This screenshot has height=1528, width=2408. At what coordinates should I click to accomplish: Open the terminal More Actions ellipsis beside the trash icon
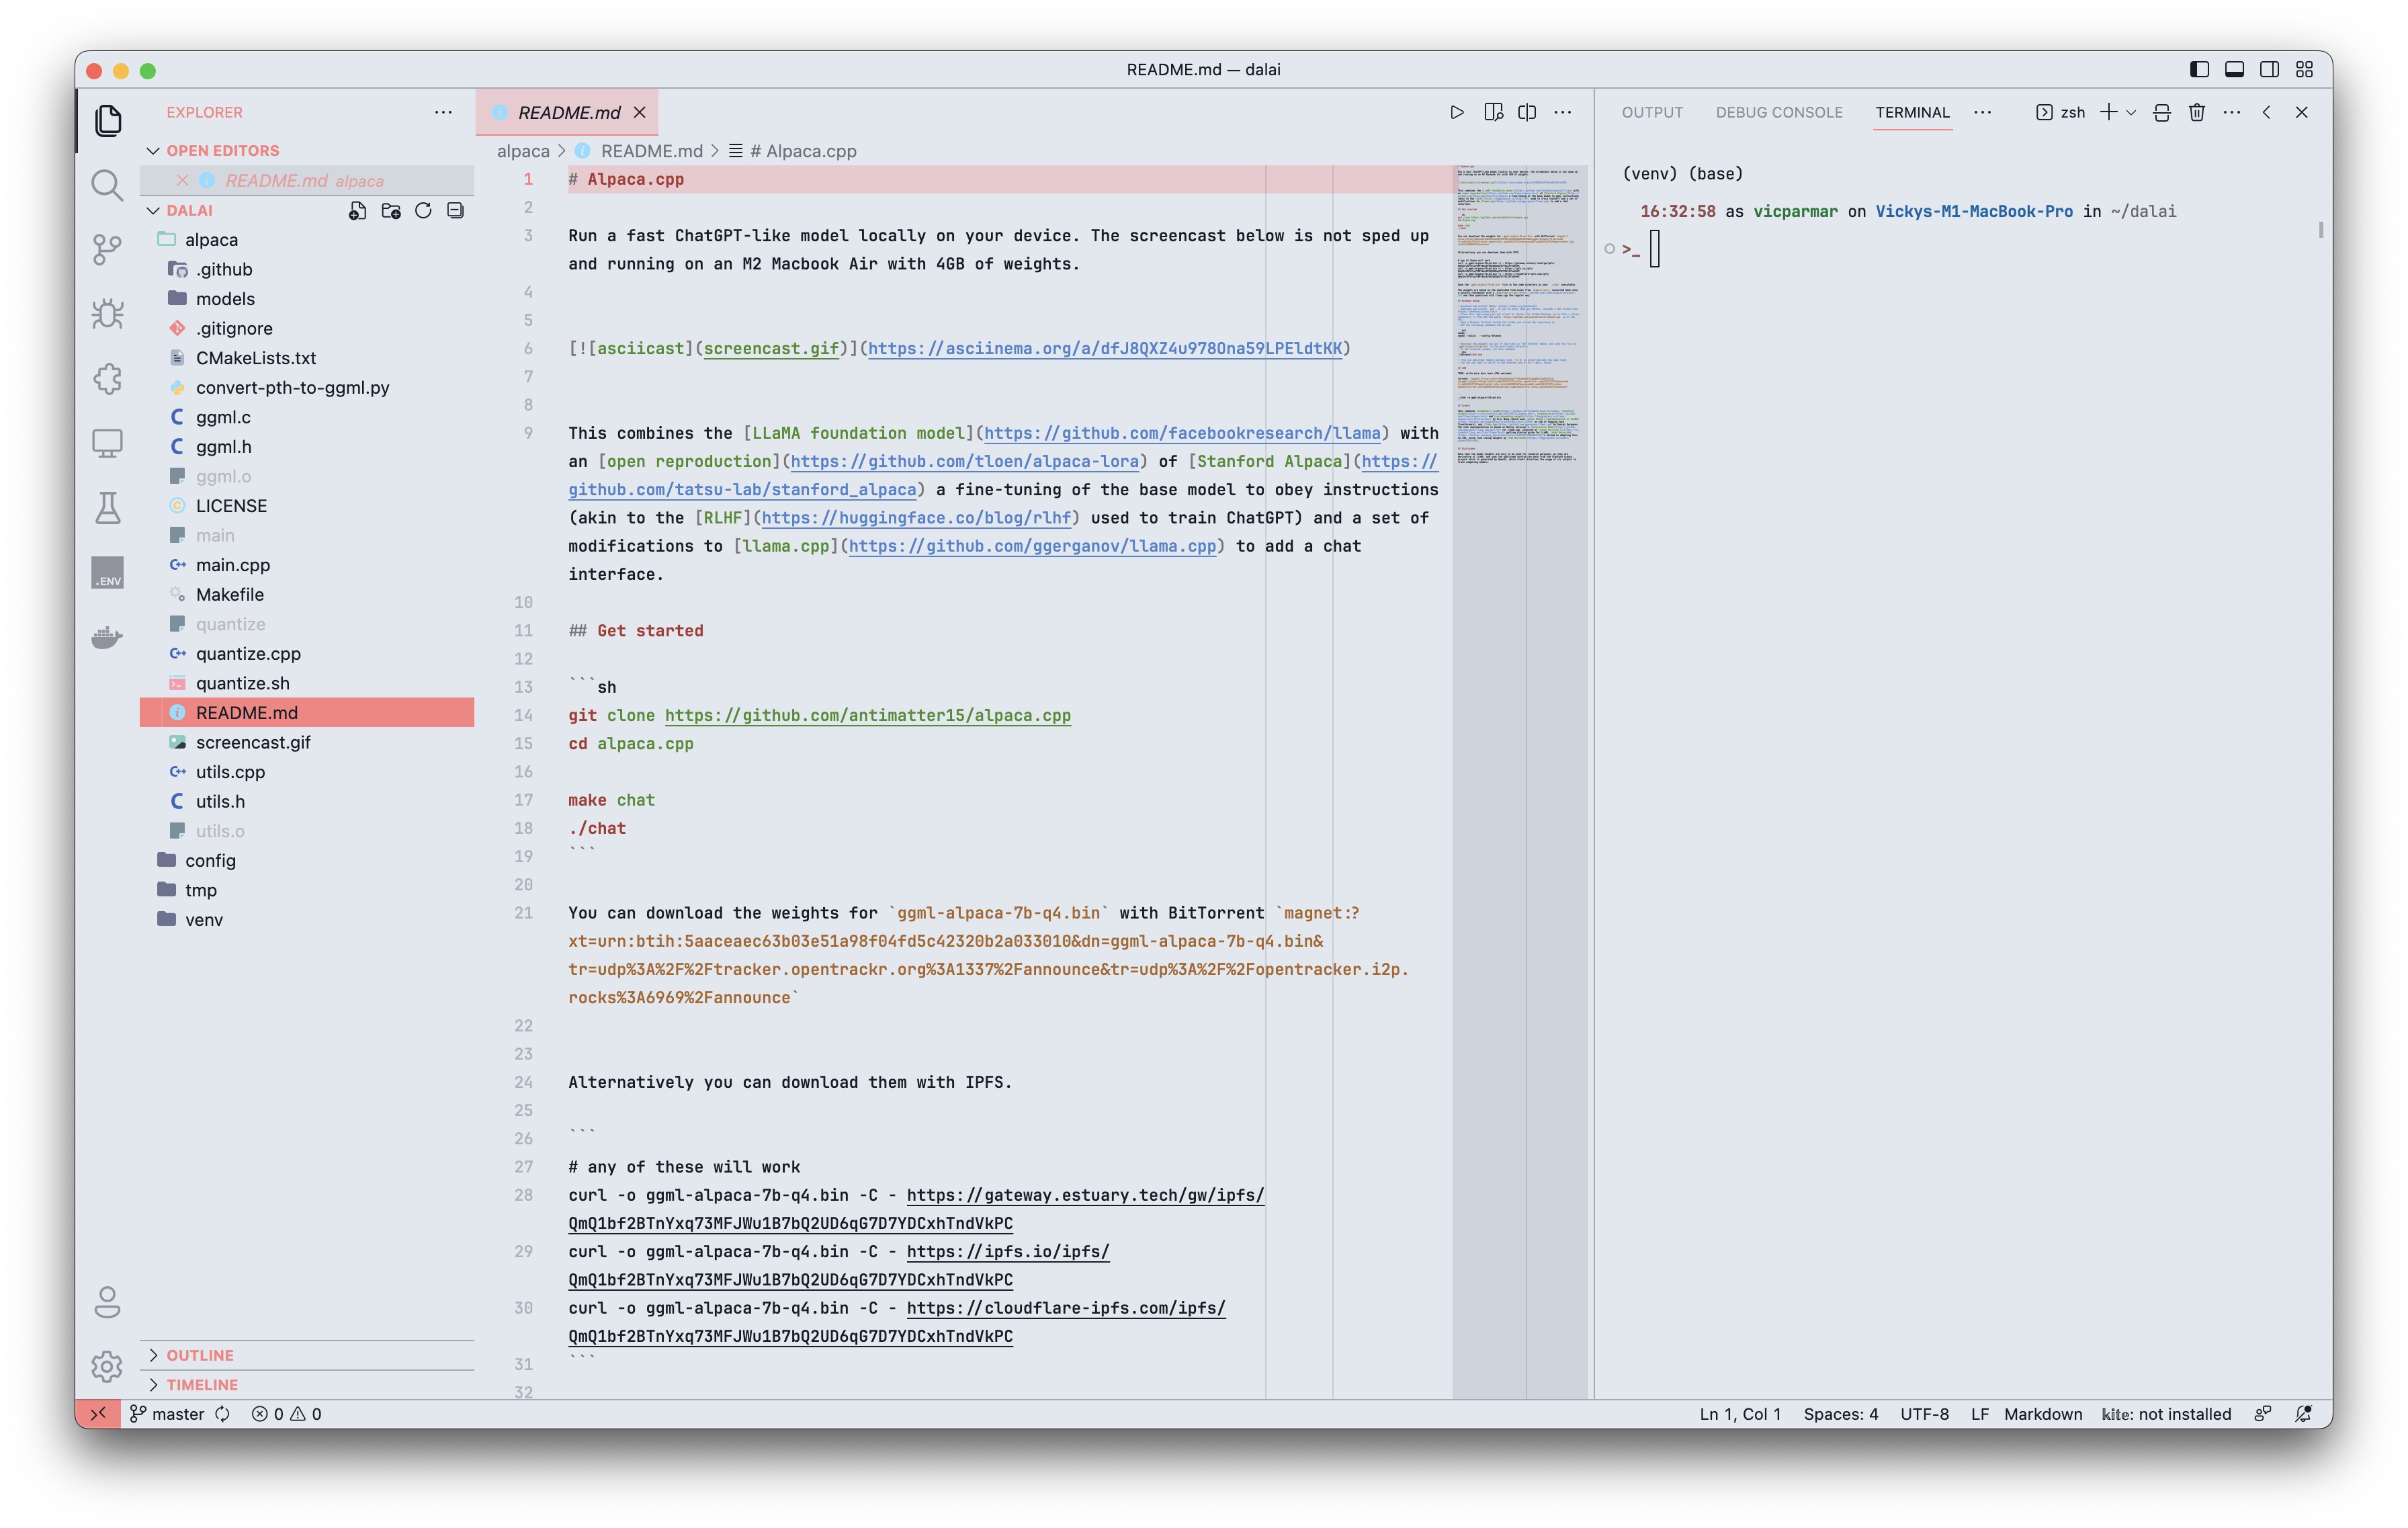(x=2232, y=112)
